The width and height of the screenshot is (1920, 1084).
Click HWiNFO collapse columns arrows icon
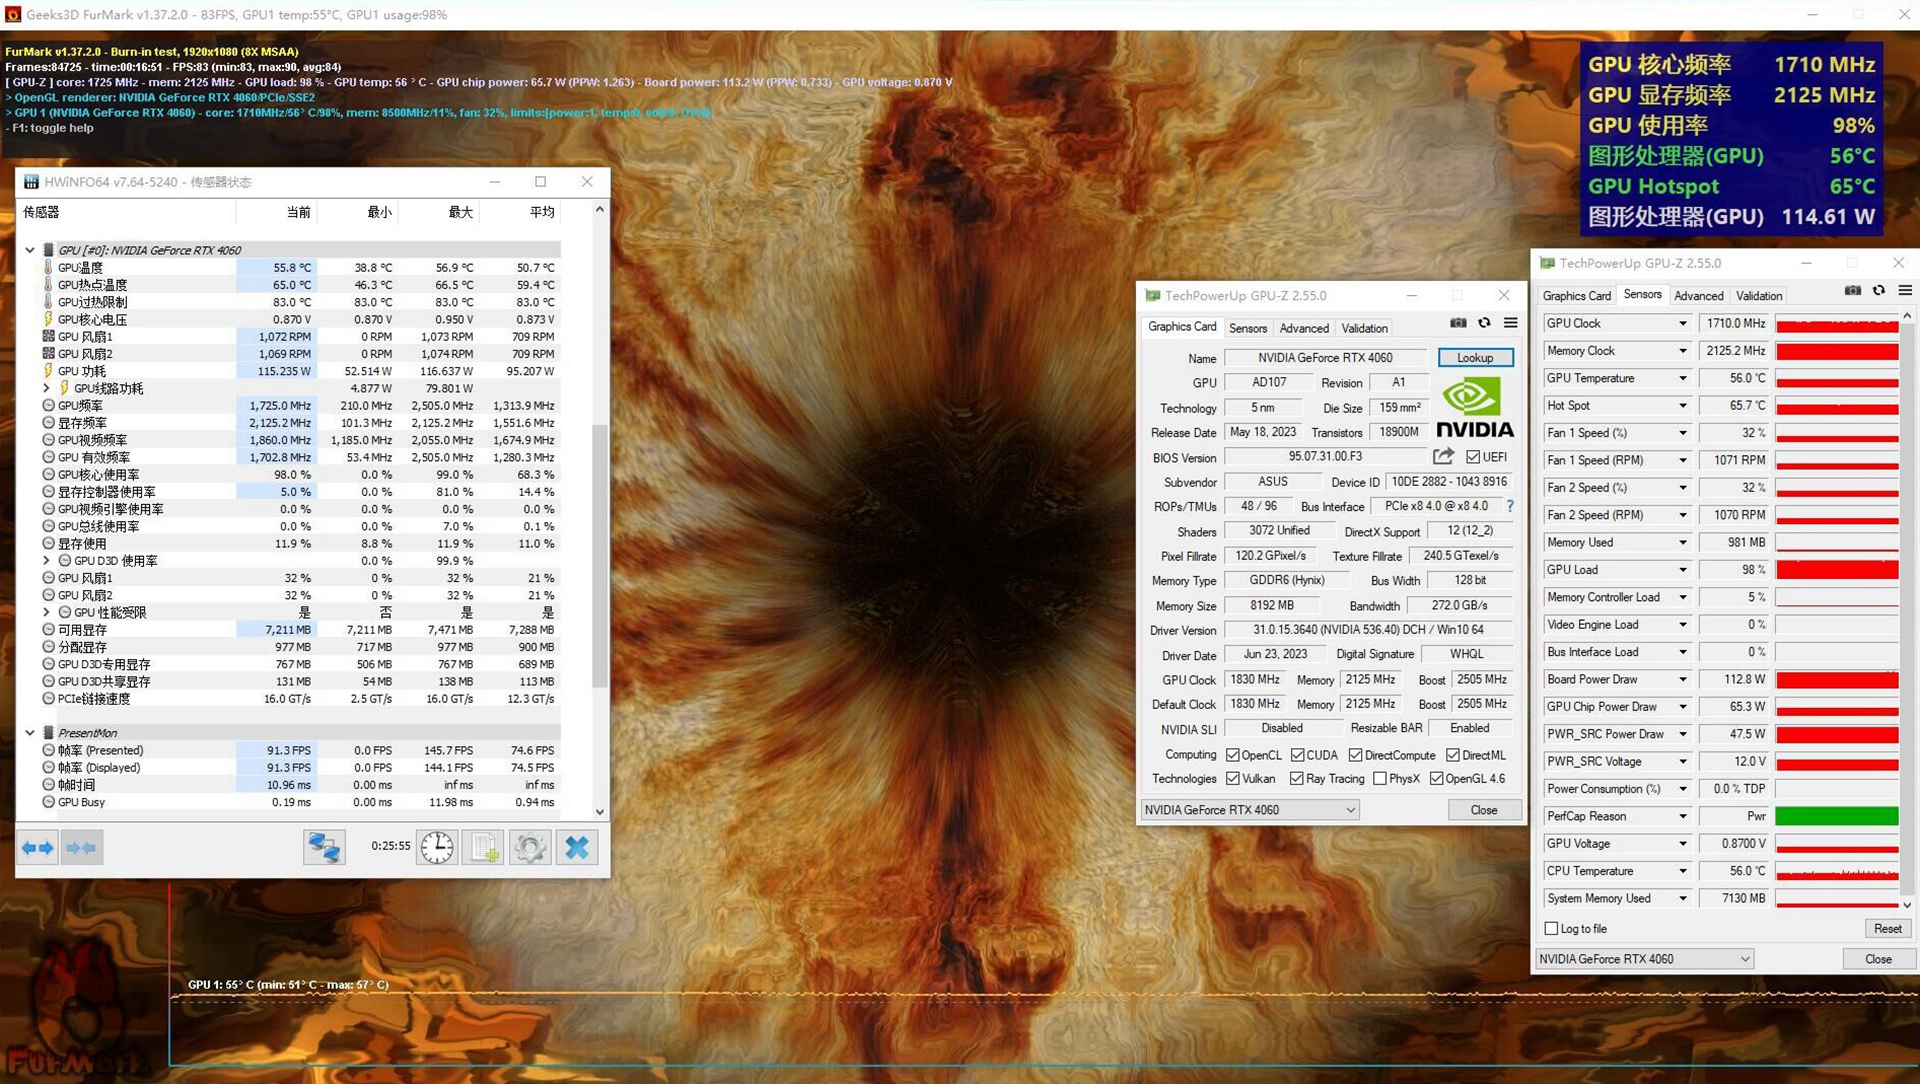pyautogui.click(x=81, y=848)
